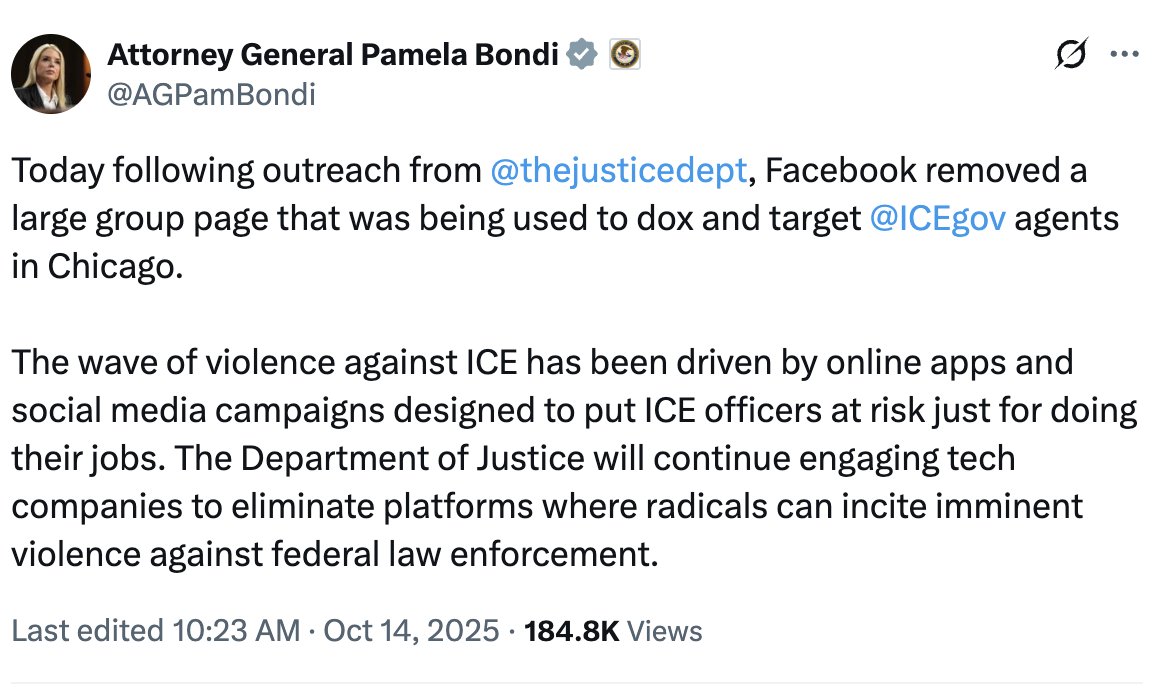Click "in Chicago." in first paragraph
The image size is (1160, 692).
tap(98, 267)
